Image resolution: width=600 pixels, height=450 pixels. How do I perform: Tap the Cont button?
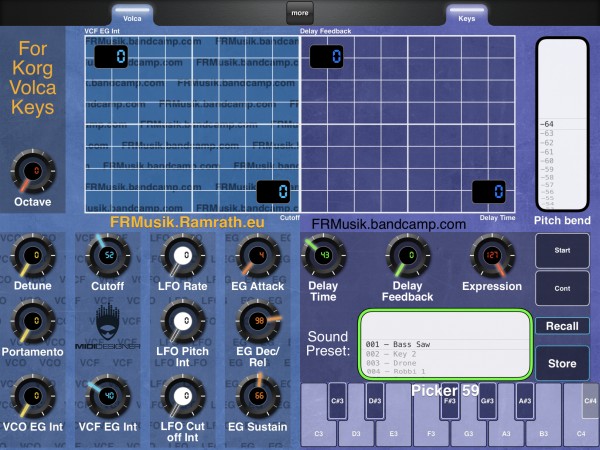point(562,288)
